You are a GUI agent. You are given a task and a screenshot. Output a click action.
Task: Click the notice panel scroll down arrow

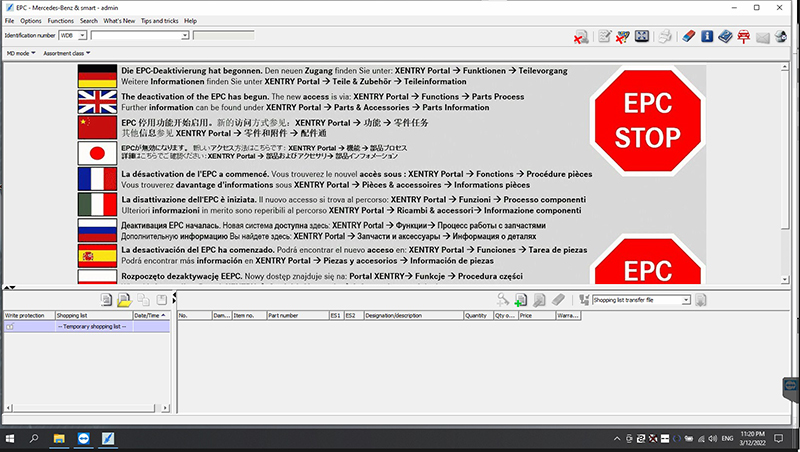pyautogui.click(x=785, y=280)
